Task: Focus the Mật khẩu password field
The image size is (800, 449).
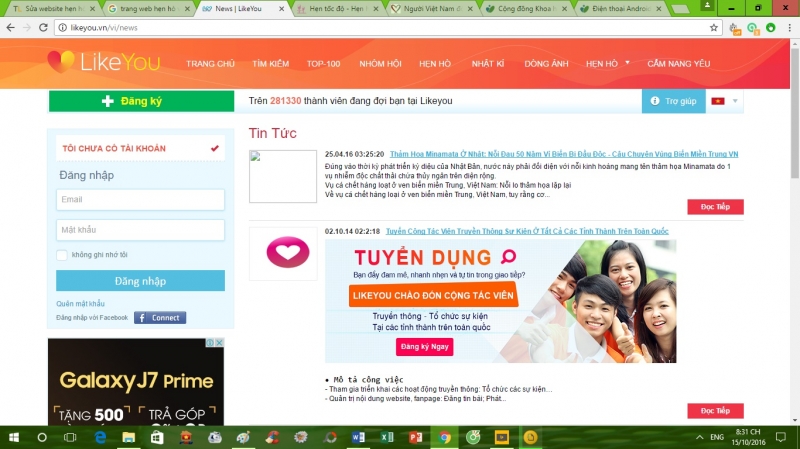Action: click(x=140, y=230)
